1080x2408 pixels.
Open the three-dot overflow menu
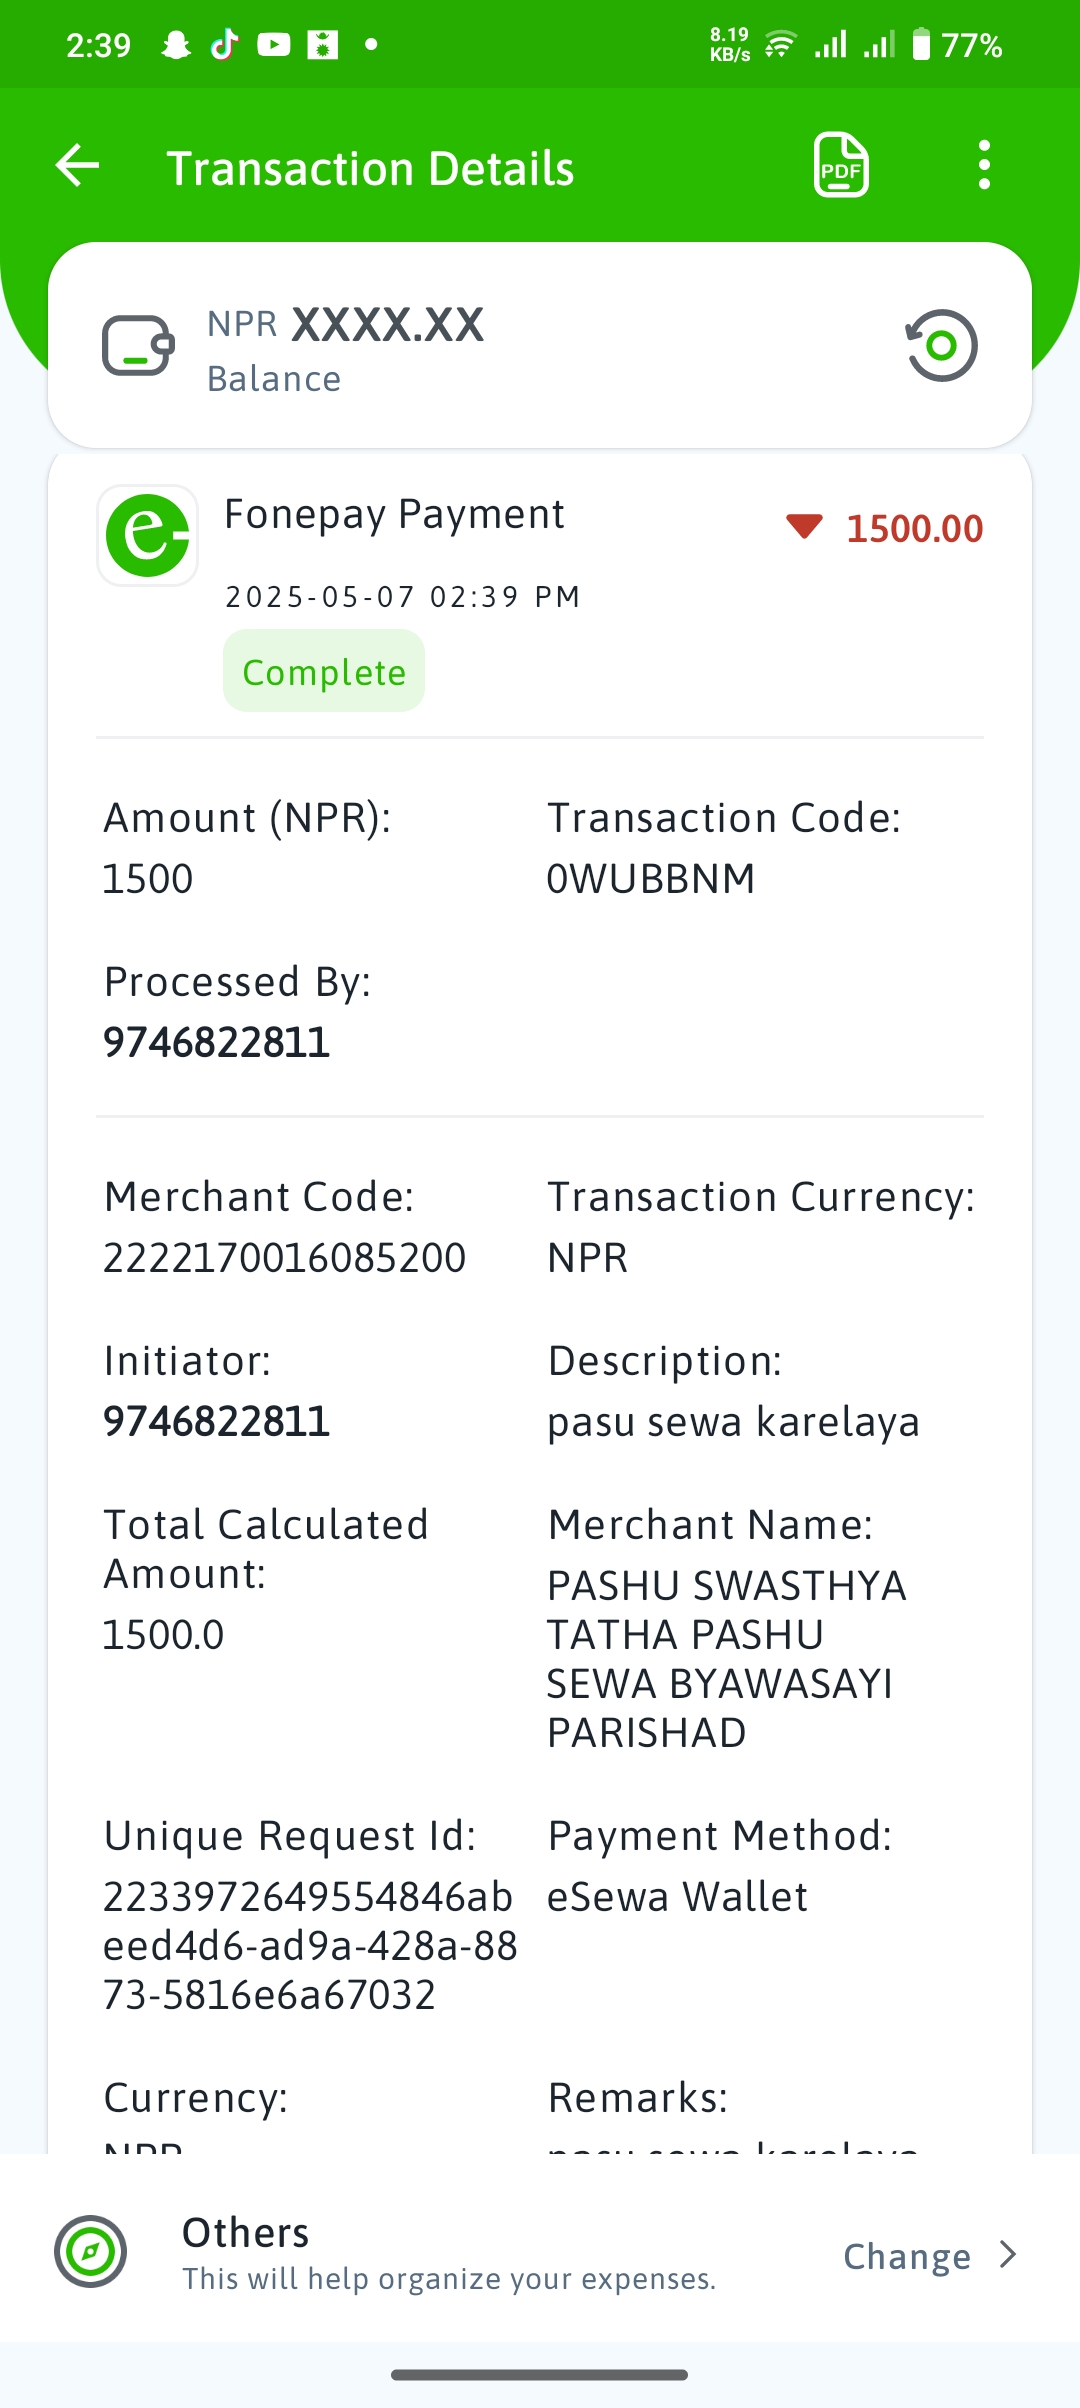(984, 165)
